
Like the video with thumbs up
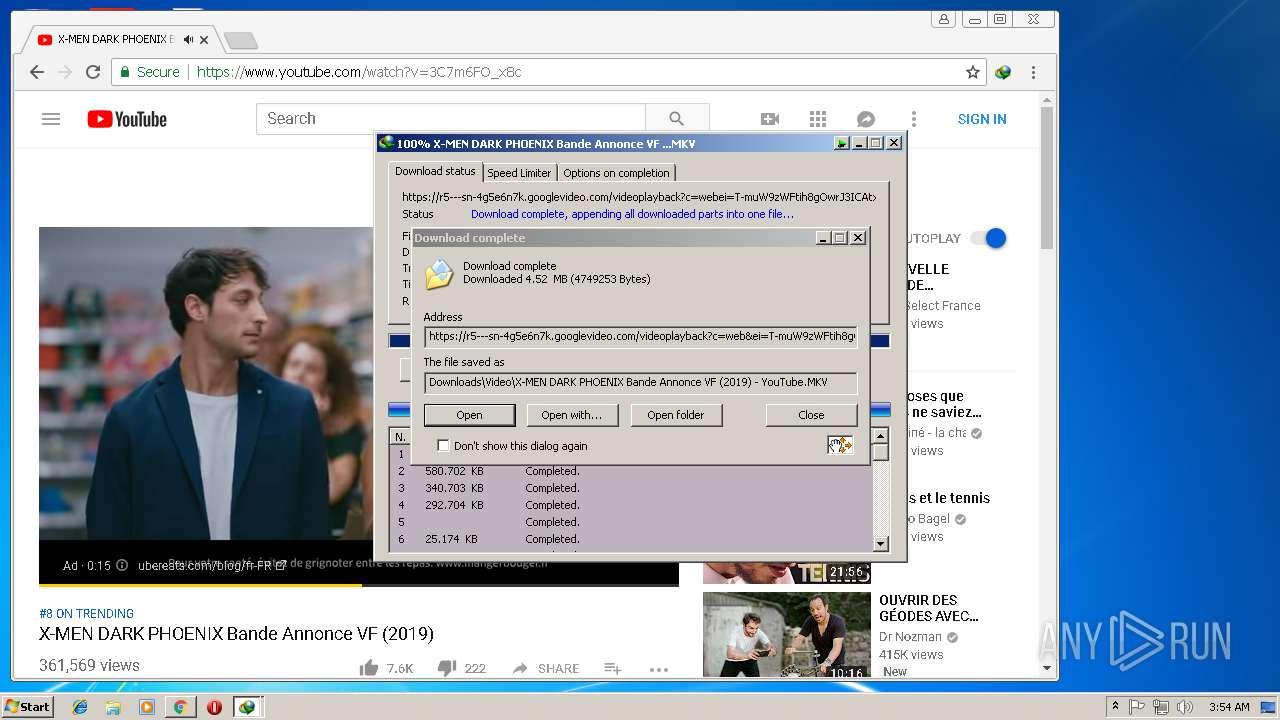pyautogui.click(x=370, y=668)
